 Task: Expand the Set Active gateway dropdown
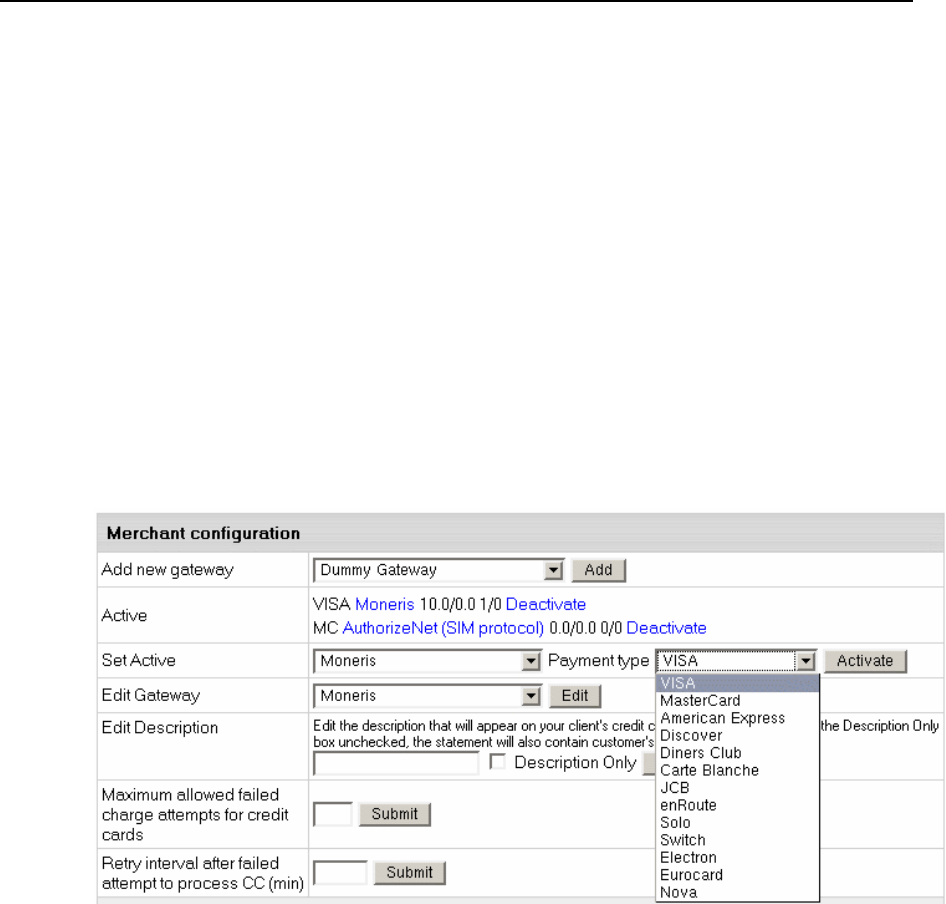point(427,661)
